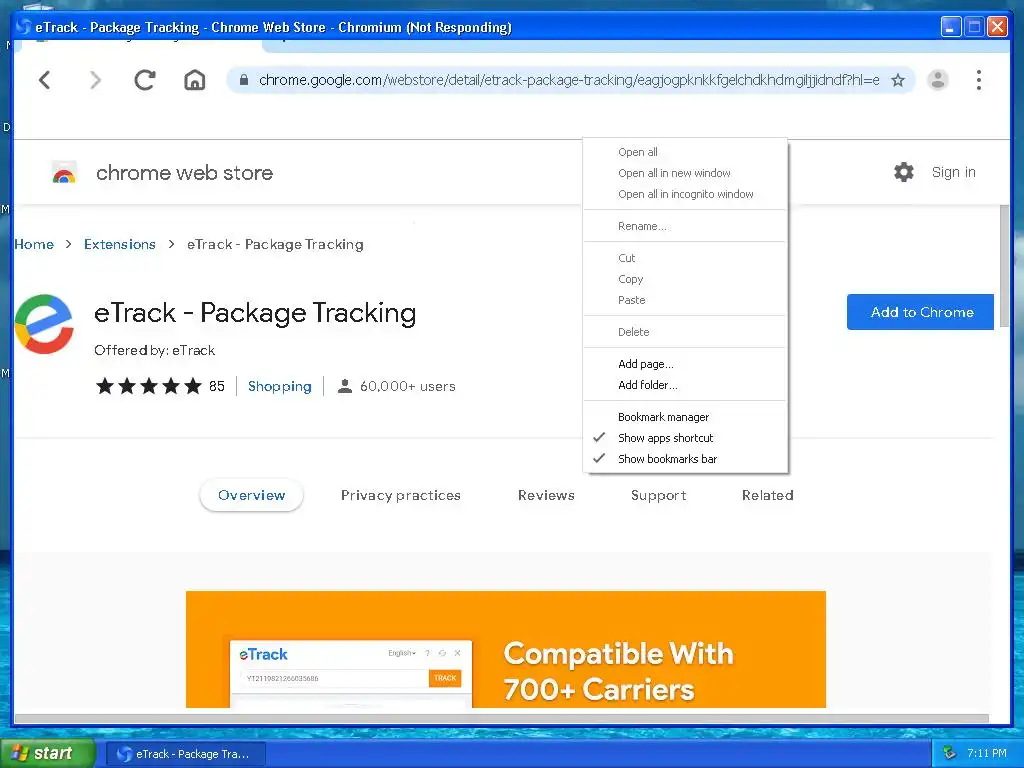Select Cut in the context menu
The width and height of the screenshot is (1024, 768).
[685, 258]
